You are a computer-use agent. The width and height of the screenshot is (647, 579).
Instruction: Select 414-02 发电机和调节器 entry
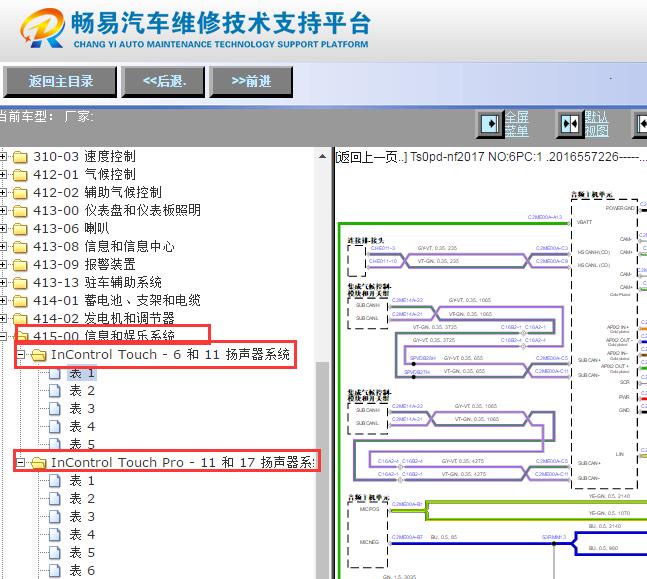(x=104, y=319)
